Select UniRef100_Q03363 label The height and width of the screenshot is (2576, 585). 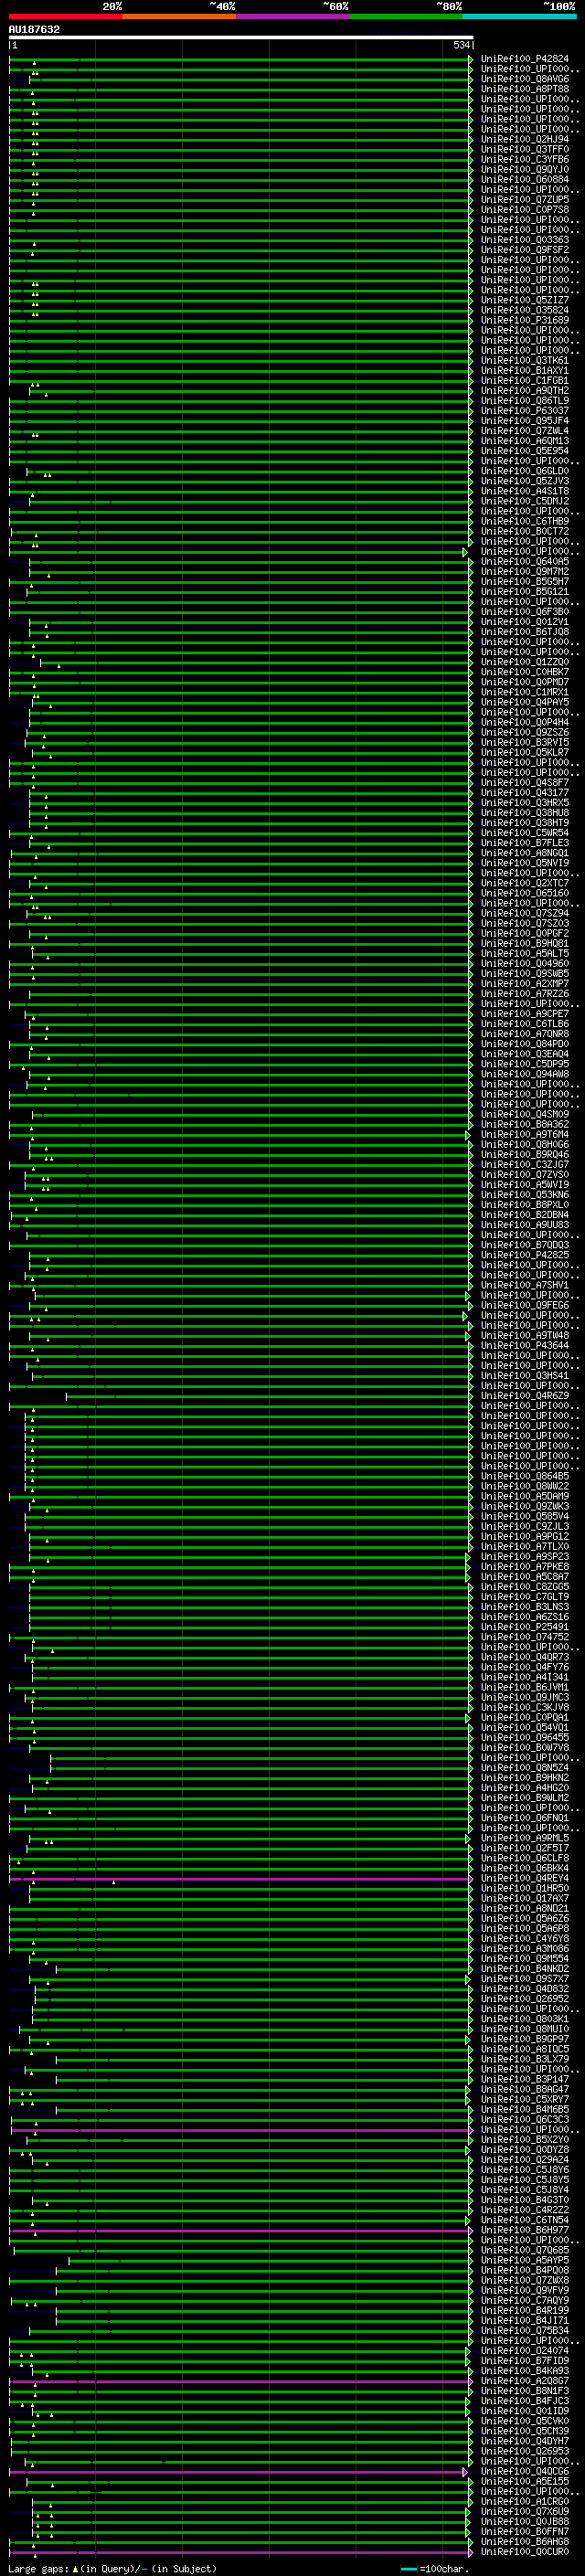pyautogui.click(x=525, y=240)
